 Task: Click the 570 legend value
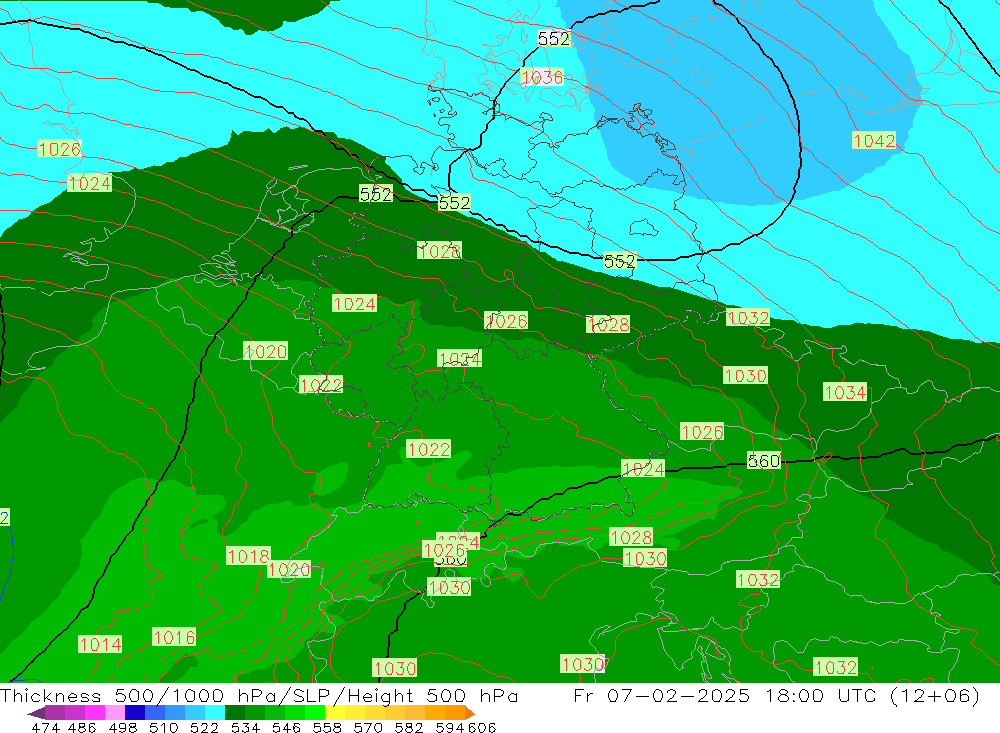coord(368,727)
